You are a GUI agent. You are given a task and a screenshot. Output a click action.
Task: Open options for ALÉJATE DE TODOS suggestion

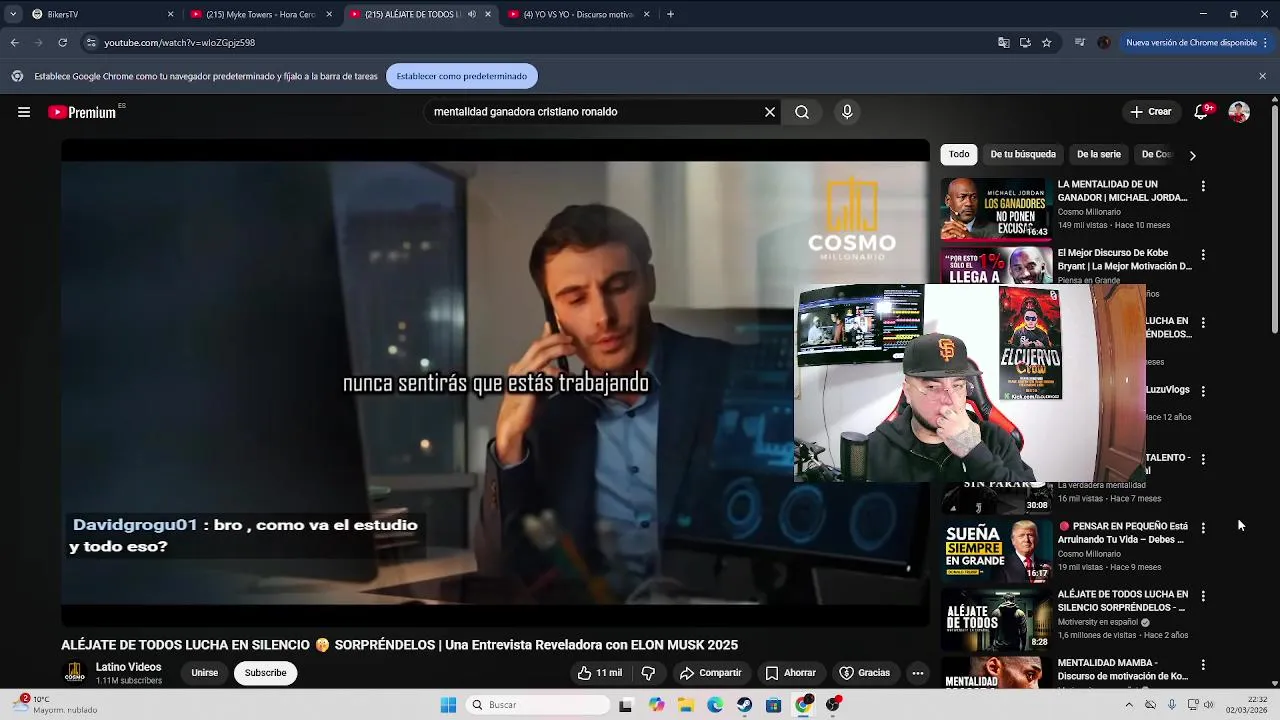pos(1203,596)
